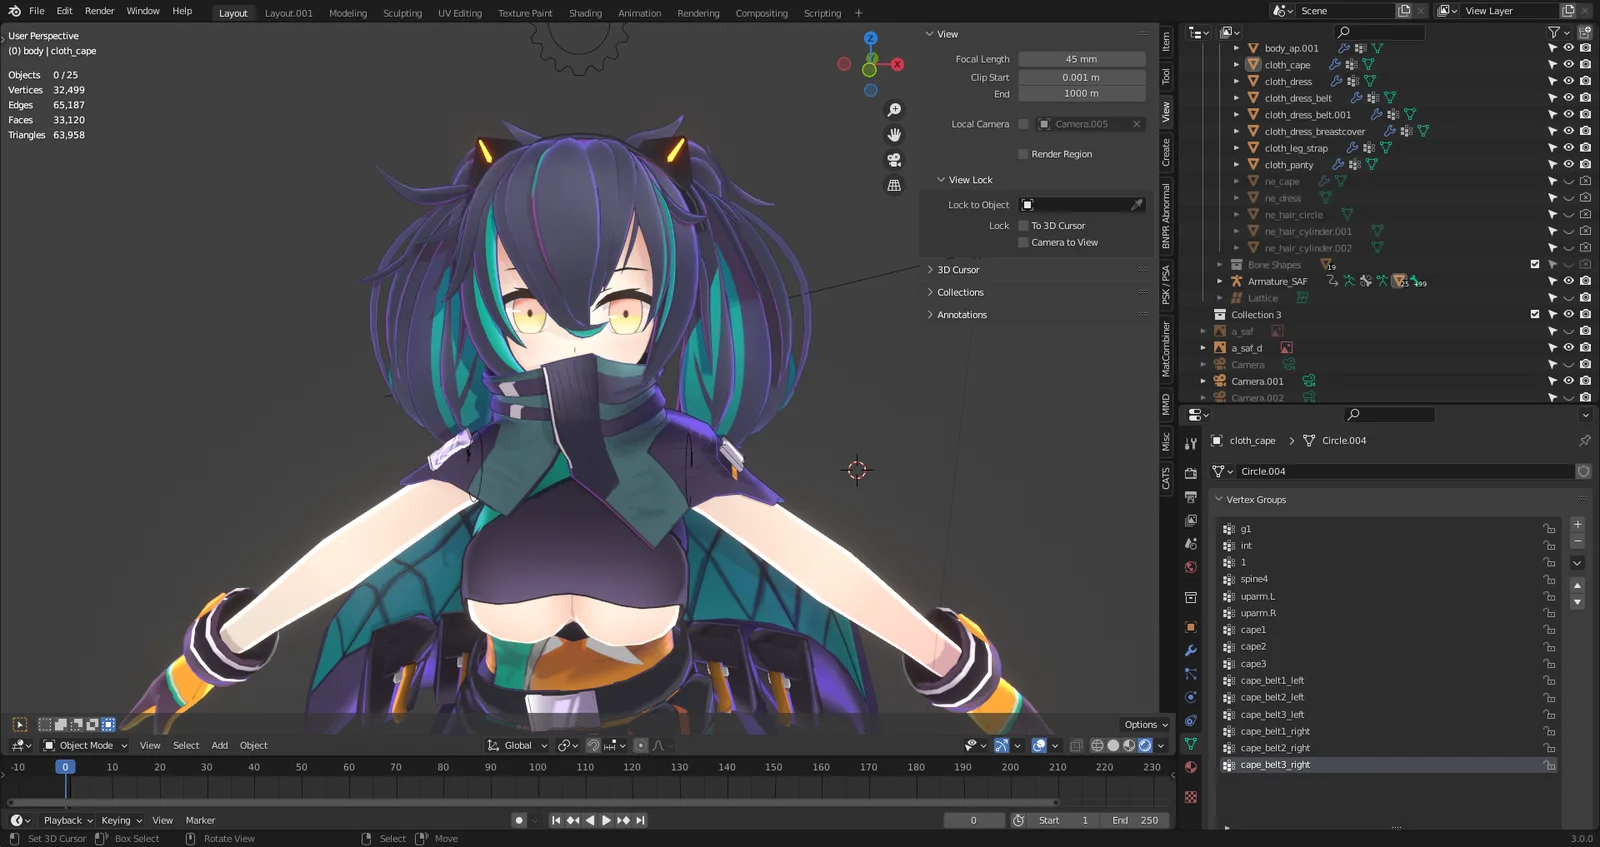Image resolution: width=1600 pixels, height=847 pixels.
Task: Switch to the Sculpting workspace tab
Action: (402, 13)
